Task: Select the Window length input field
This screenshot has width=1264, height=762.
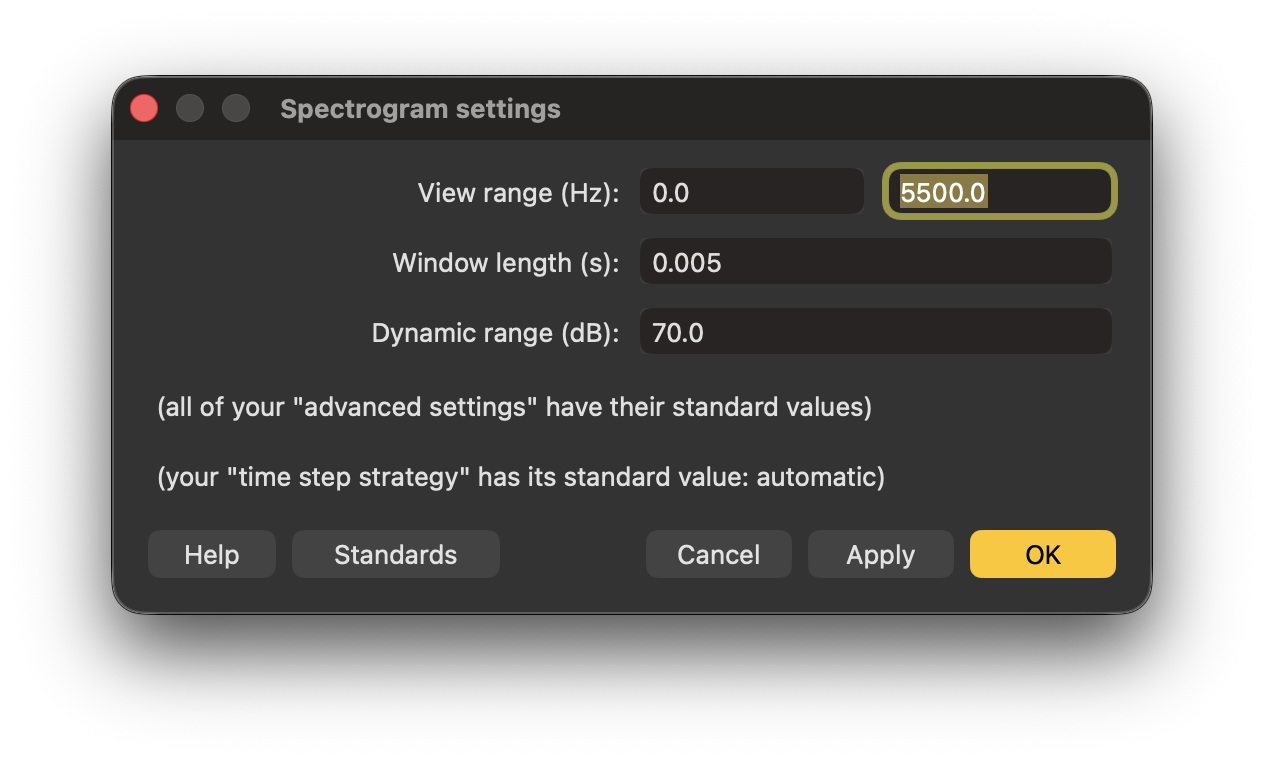Action: (x=875, y=263)
